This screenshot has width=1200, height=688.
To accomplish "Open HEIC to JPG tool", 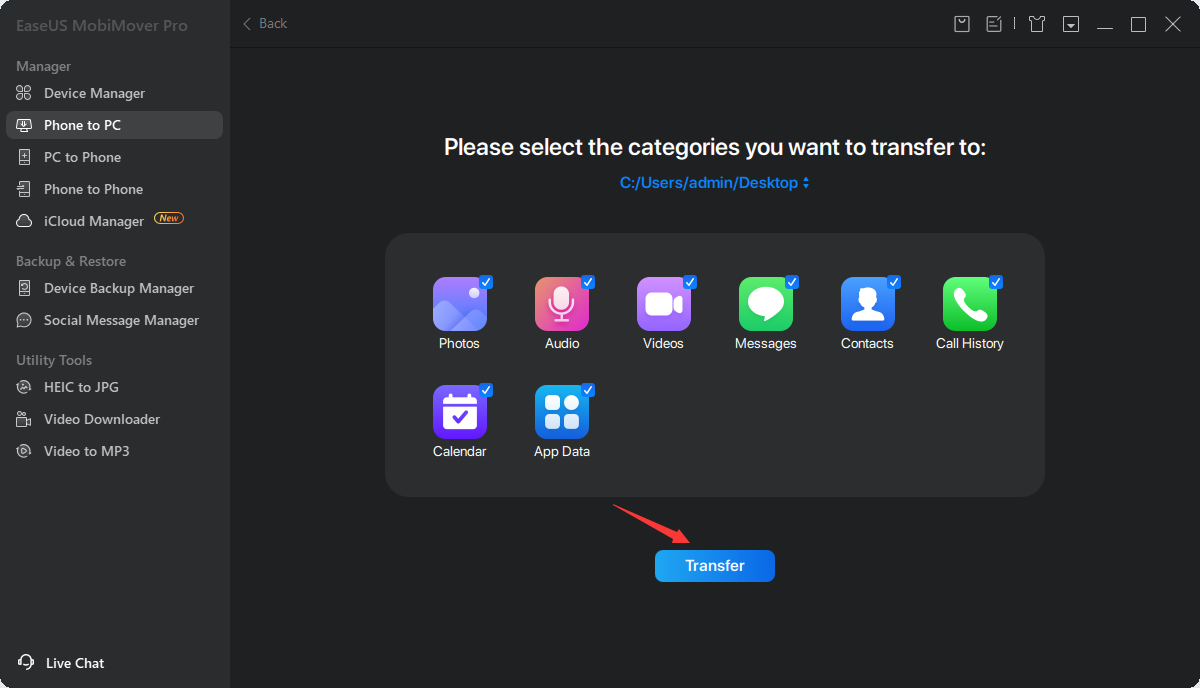I will pos(114,387).
